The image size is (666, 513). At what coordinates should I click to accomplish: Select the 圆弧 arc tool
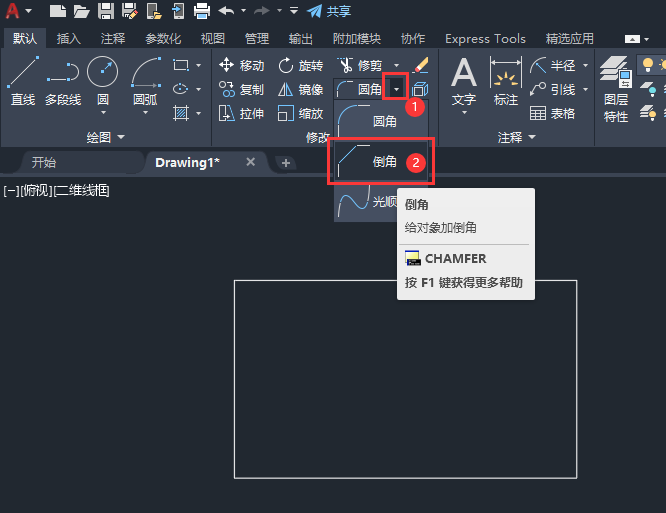146,82
